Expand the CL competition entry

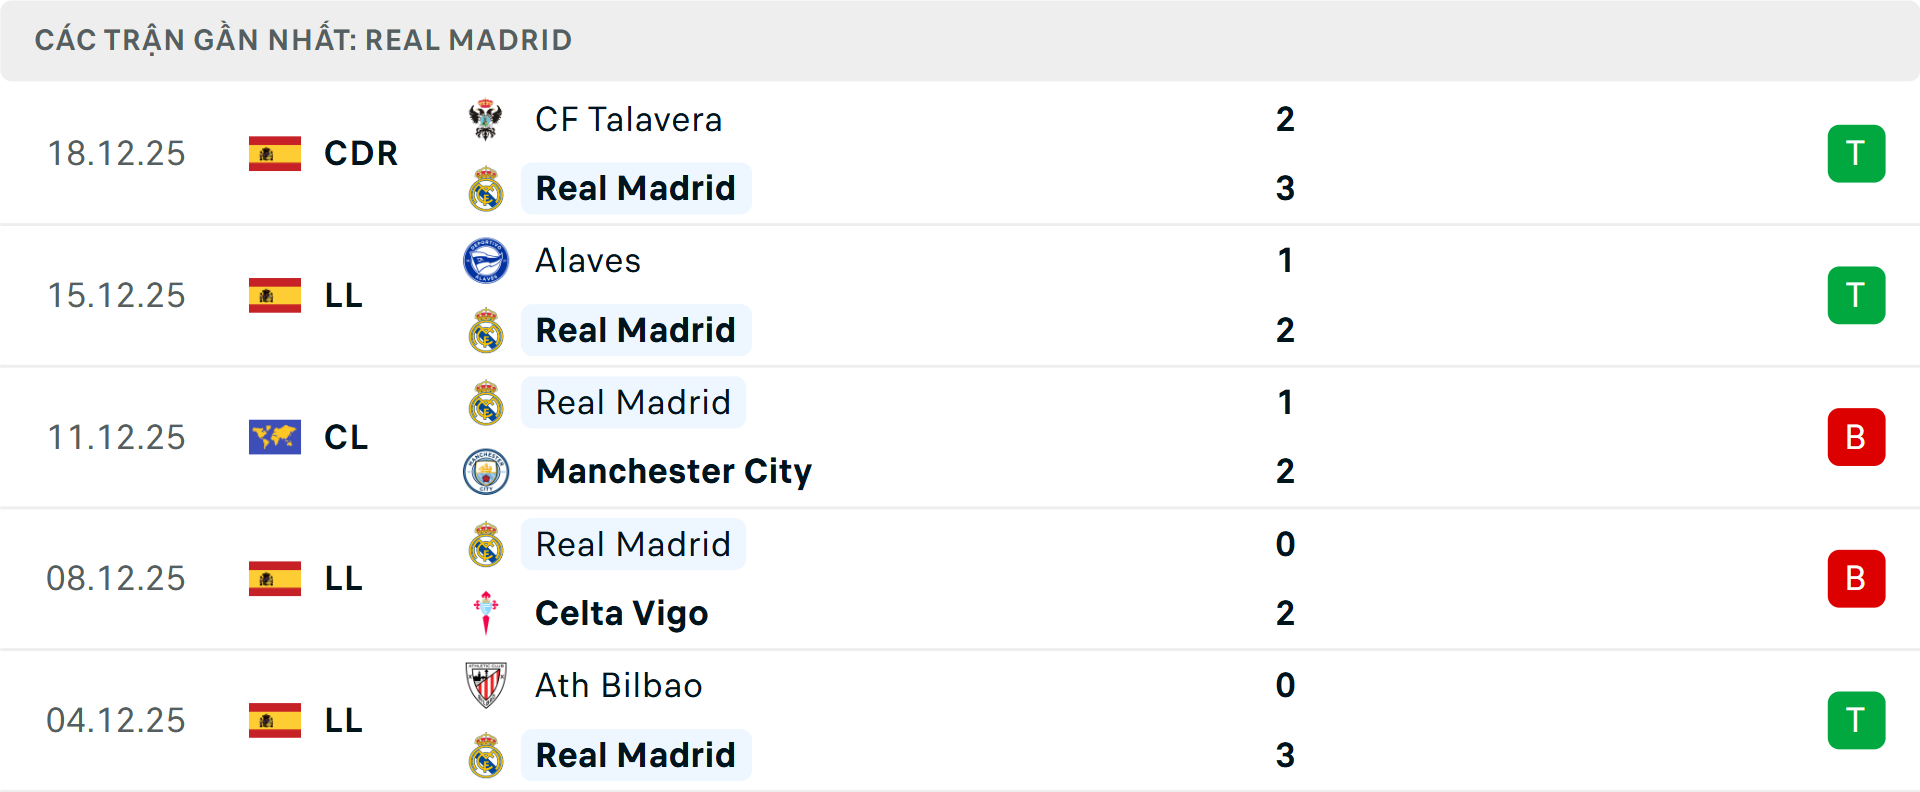(346, 437)
